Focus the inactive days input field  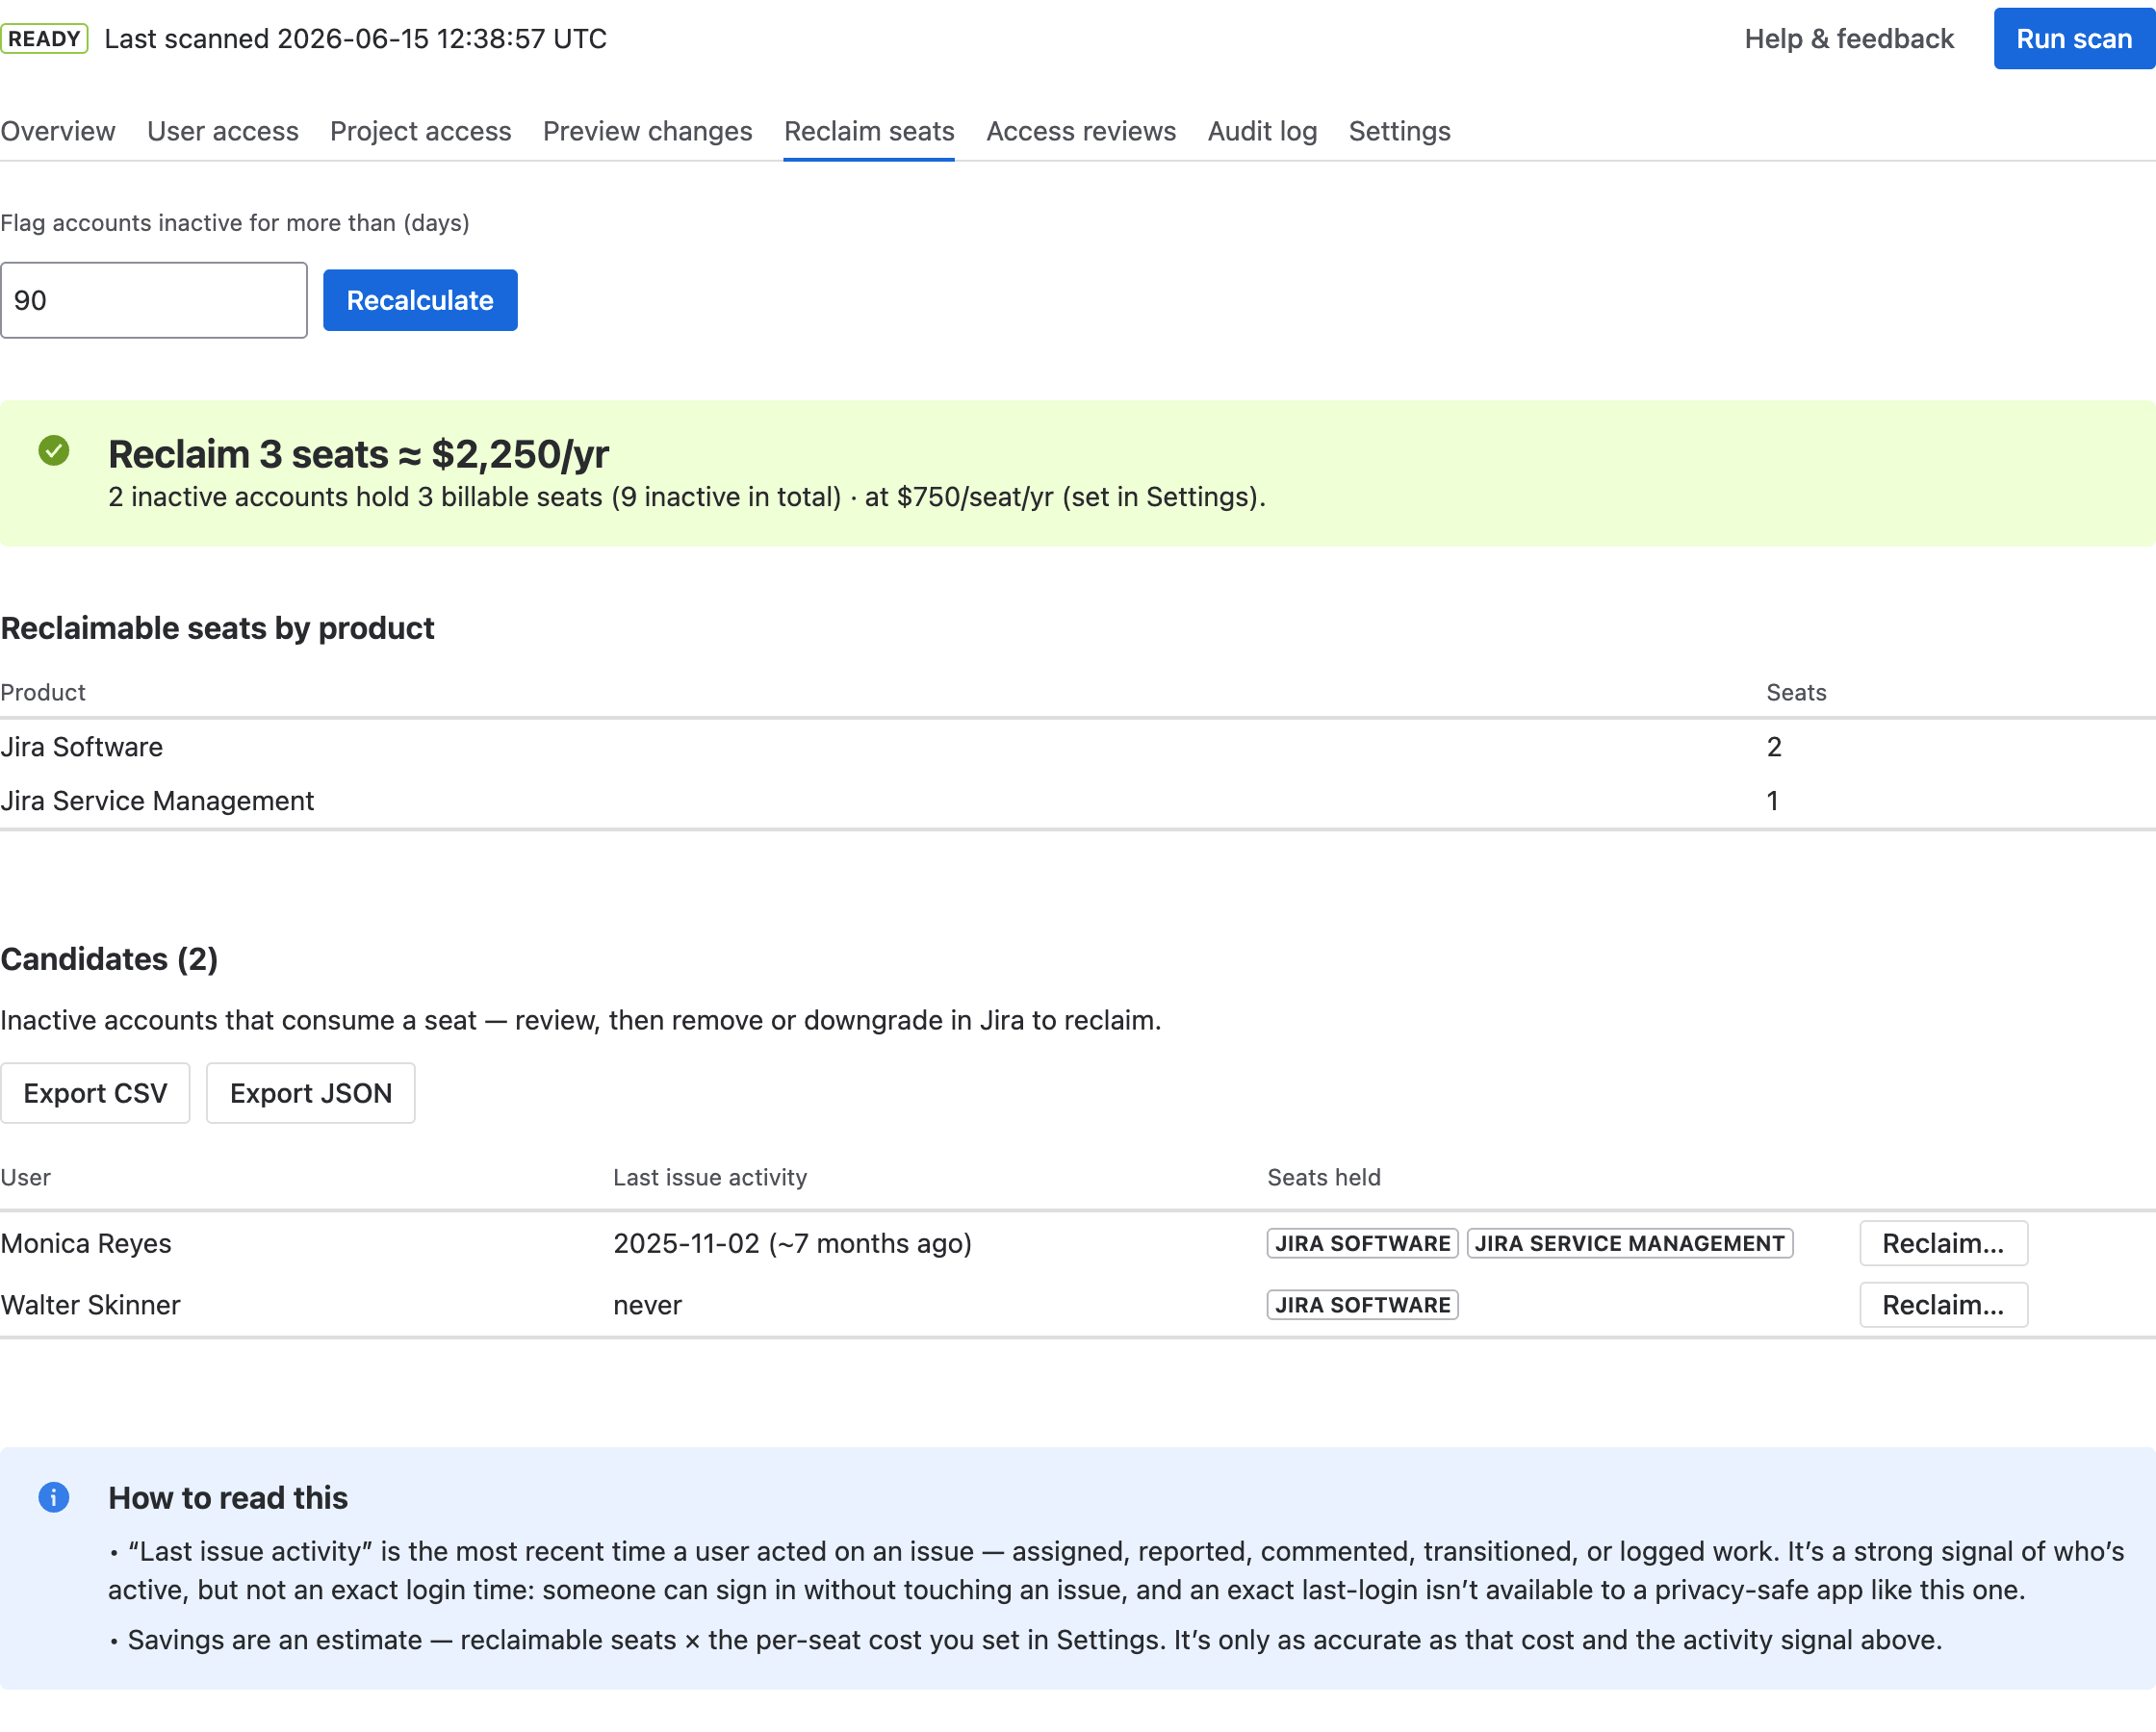pos(154,300)
